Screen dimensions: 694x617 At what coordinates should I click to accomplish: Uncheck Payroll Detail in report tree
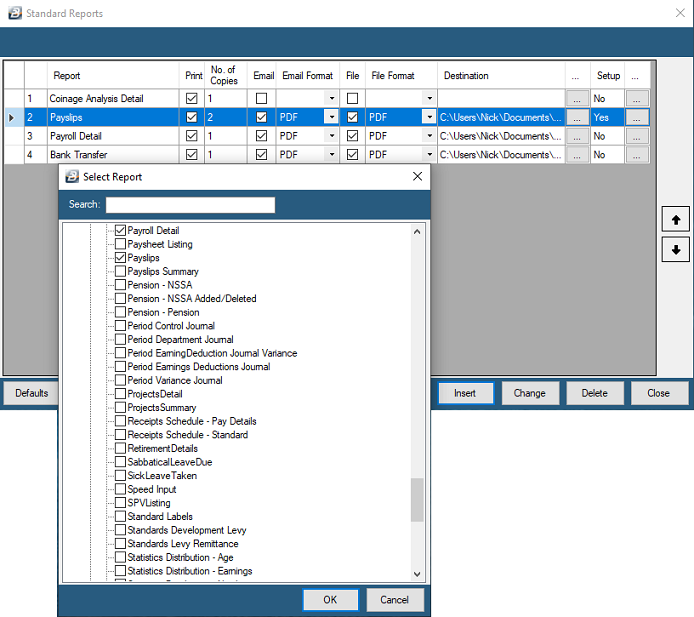pyautogui.click(x=120, y=230)
